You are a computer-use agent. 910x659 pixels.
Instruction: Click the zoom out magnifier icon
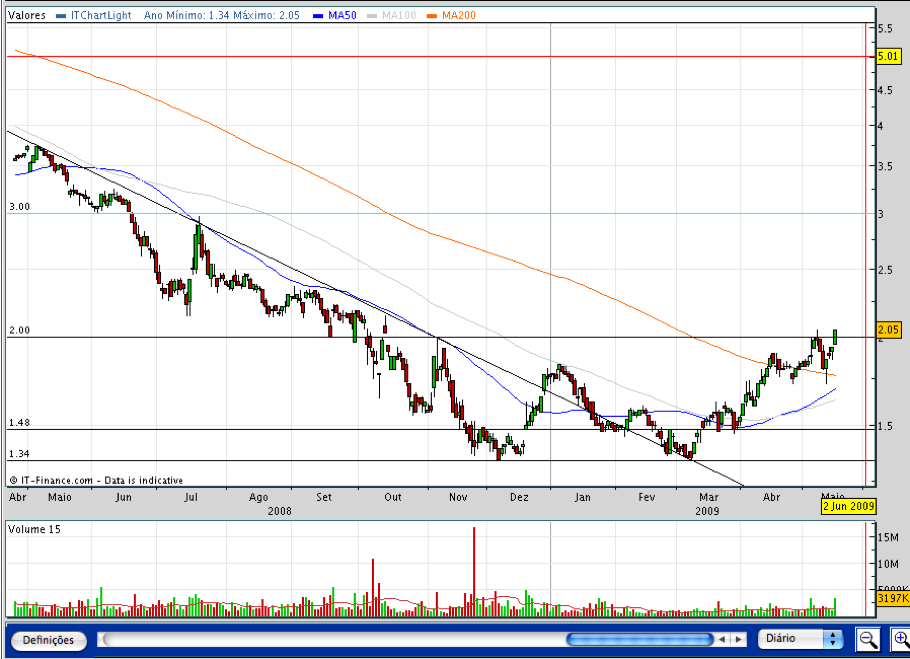click(x=868, y=639)
